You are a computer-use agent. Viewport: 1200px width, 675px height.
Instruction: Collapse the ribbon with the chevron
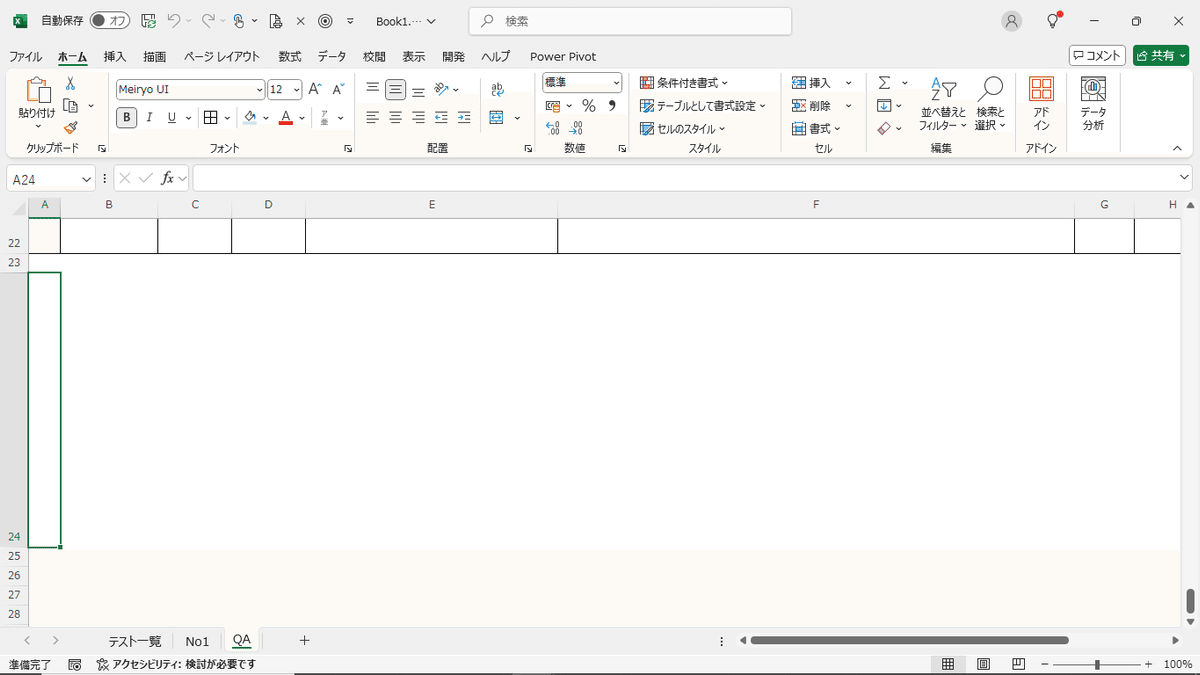[x=1177, y=148]
